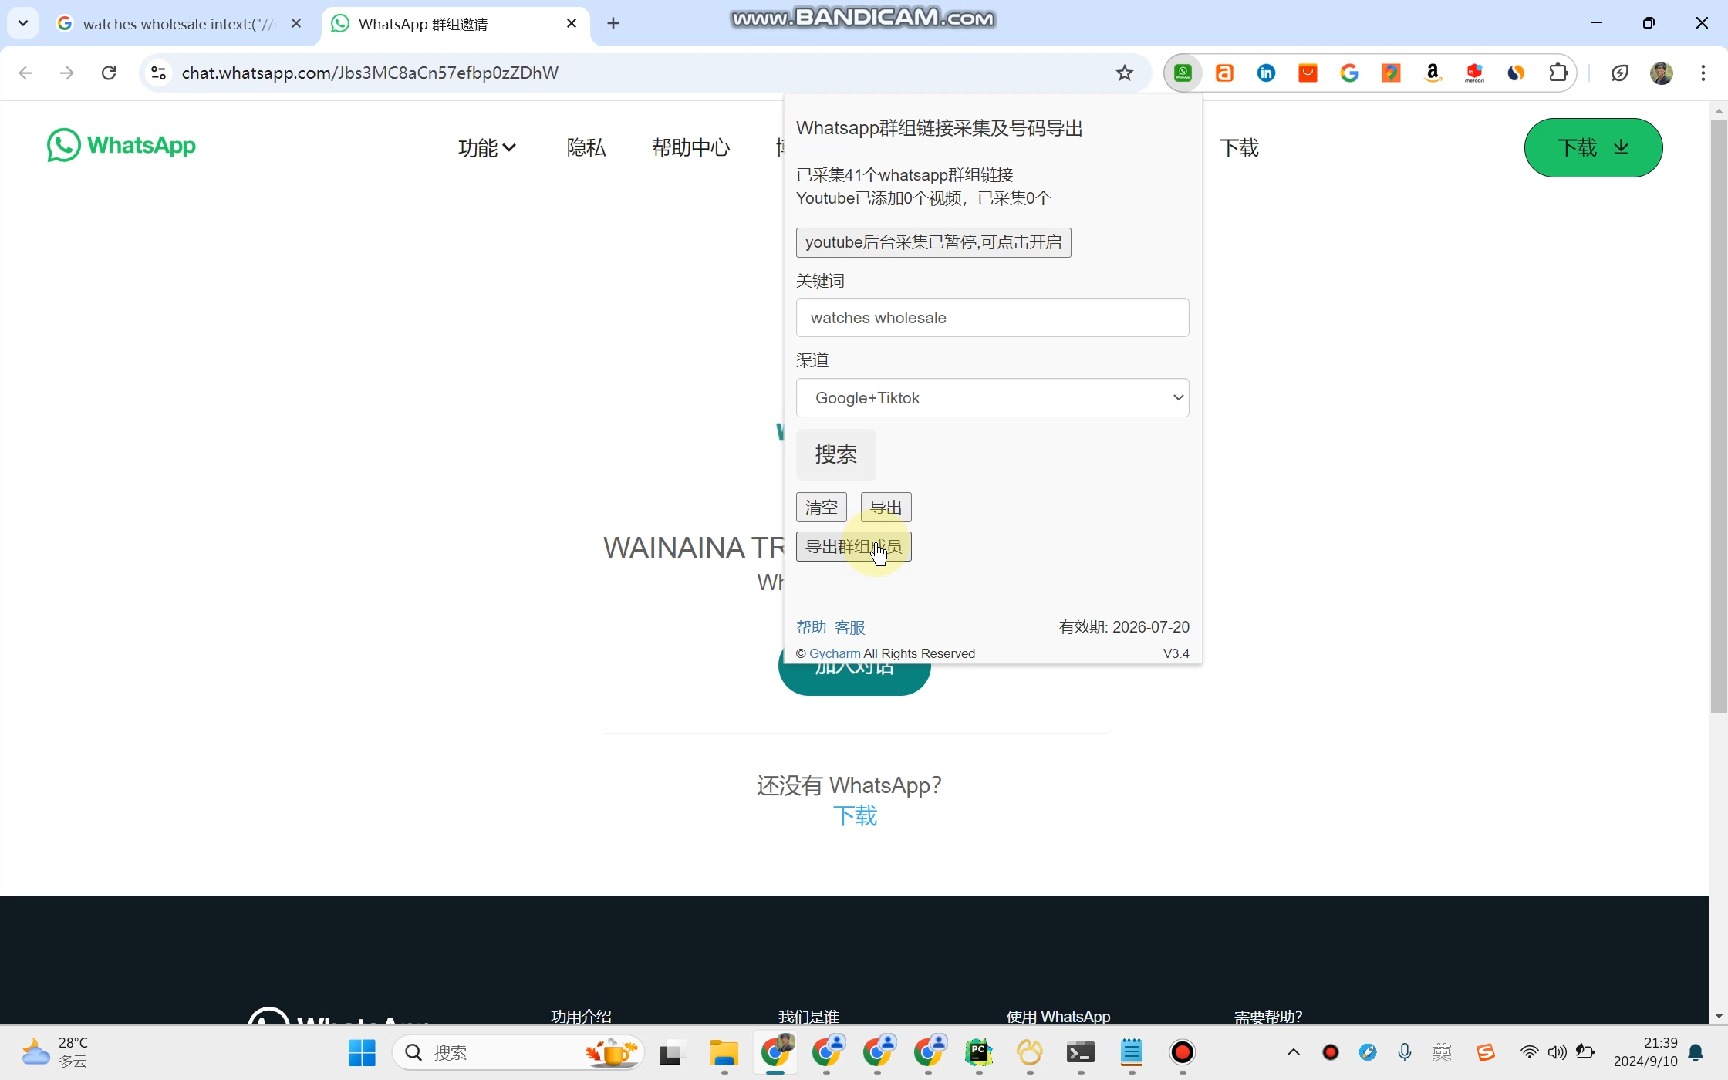Open the 功能介绍 footer link
The width and height of the screenshot is (1728, 1080).
pyautogui.click(x=581, y=1016)
